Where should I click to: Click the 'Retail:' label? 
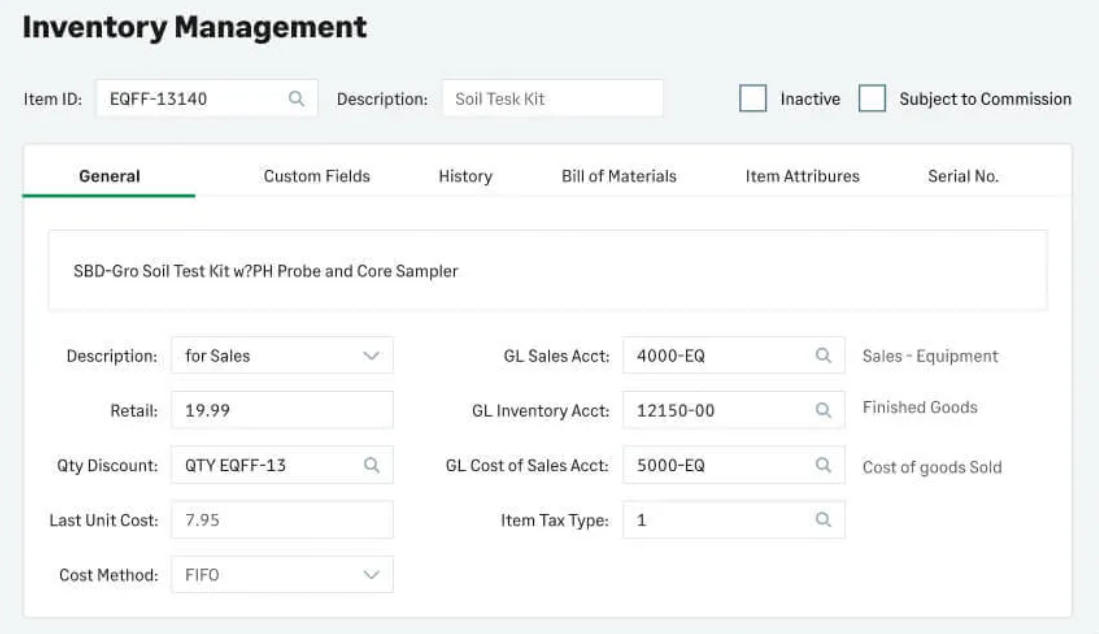(134, 411)
